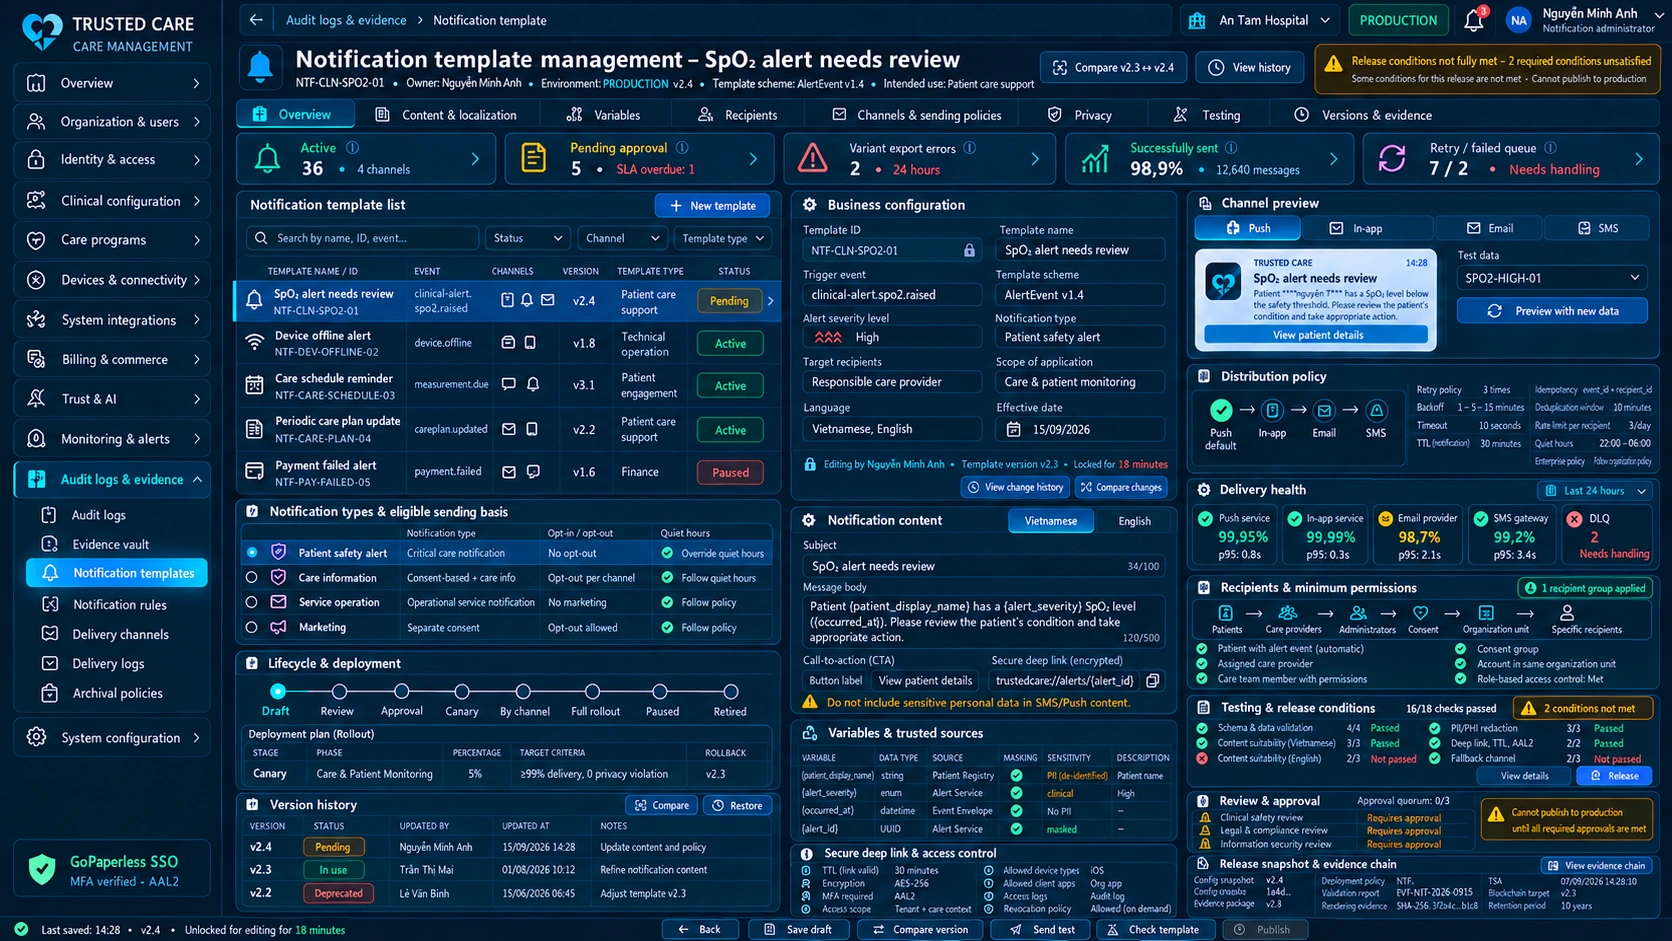
Task: Click the Full rollout lifecycle marker
Action: click(x=593, y=691)
